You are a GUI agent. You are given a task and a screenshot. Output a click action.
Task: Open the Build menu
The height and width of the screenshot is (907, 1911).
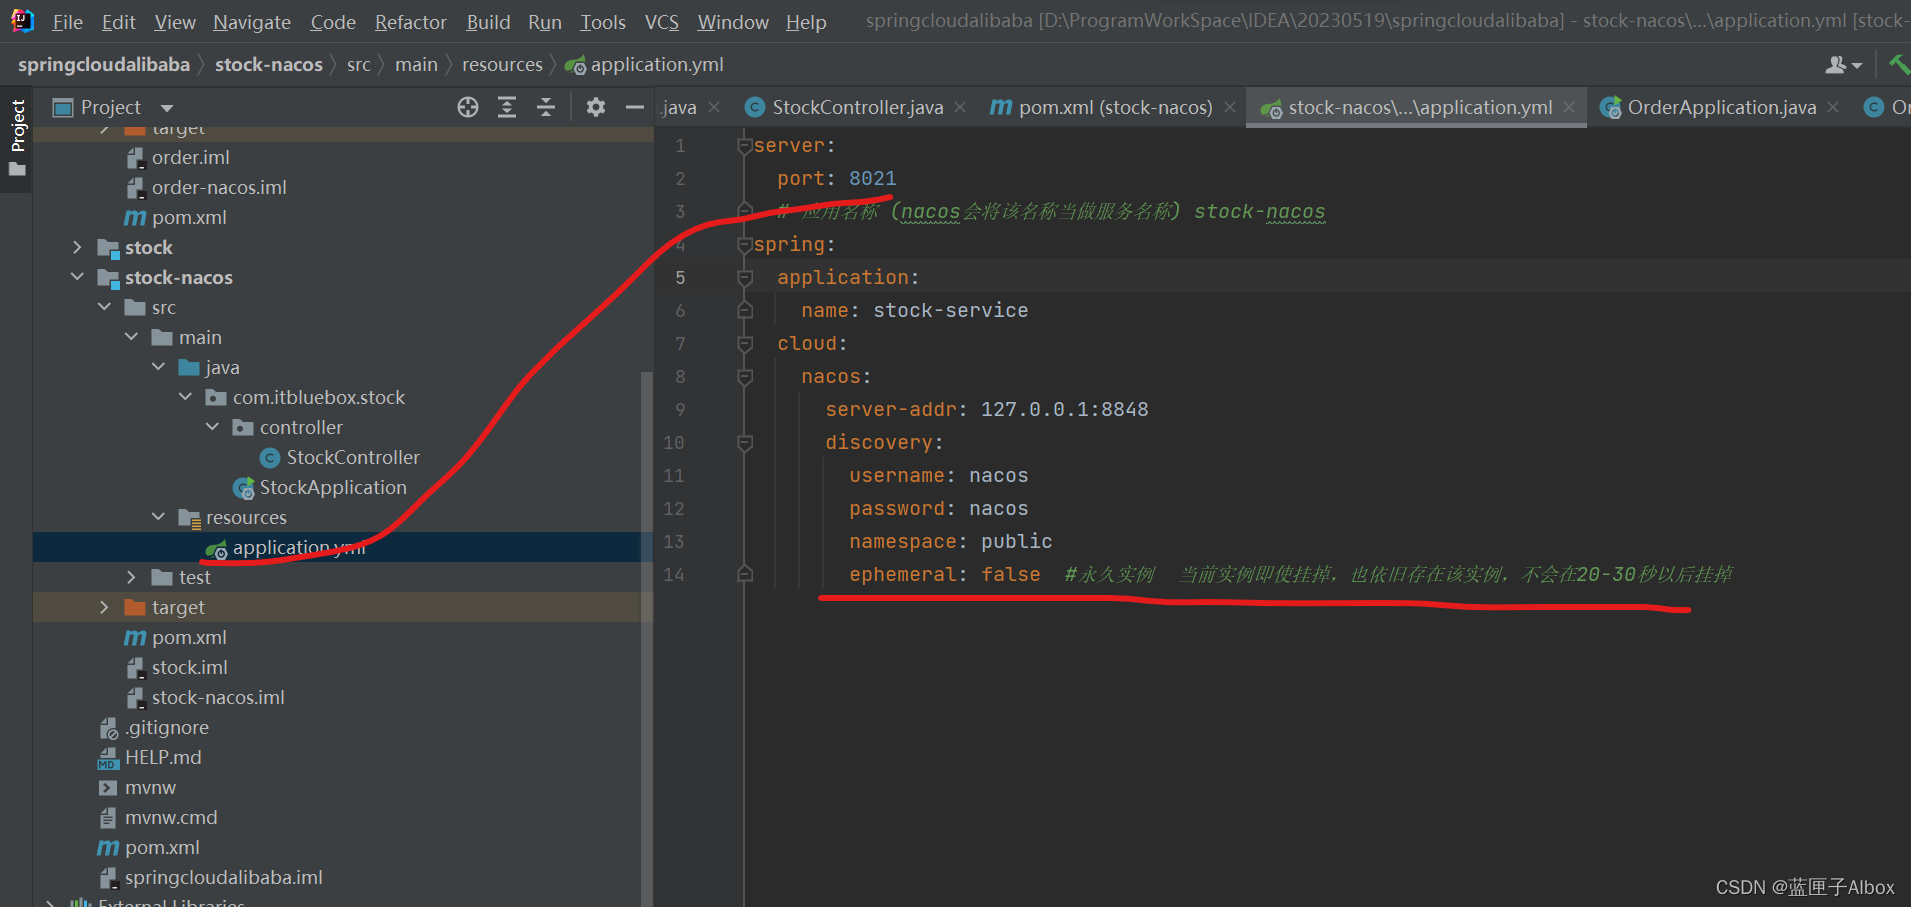(488, 22)
